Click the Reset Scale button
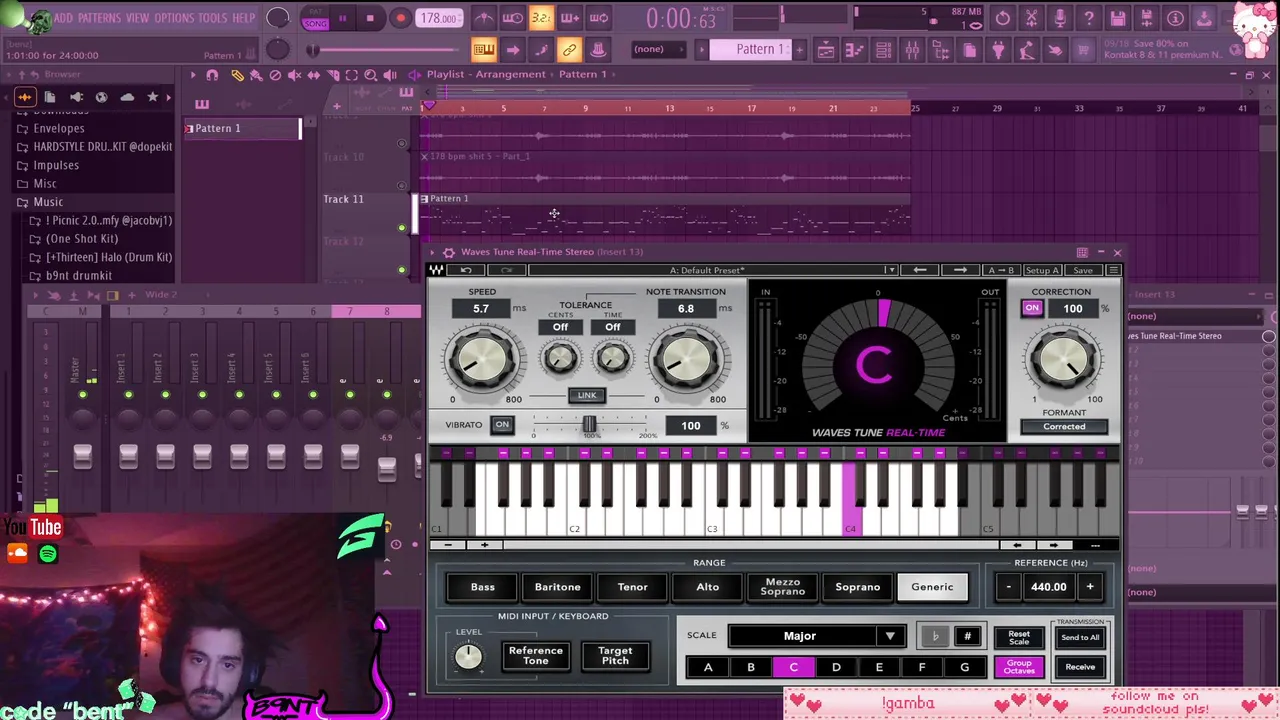 point(1019,637)
